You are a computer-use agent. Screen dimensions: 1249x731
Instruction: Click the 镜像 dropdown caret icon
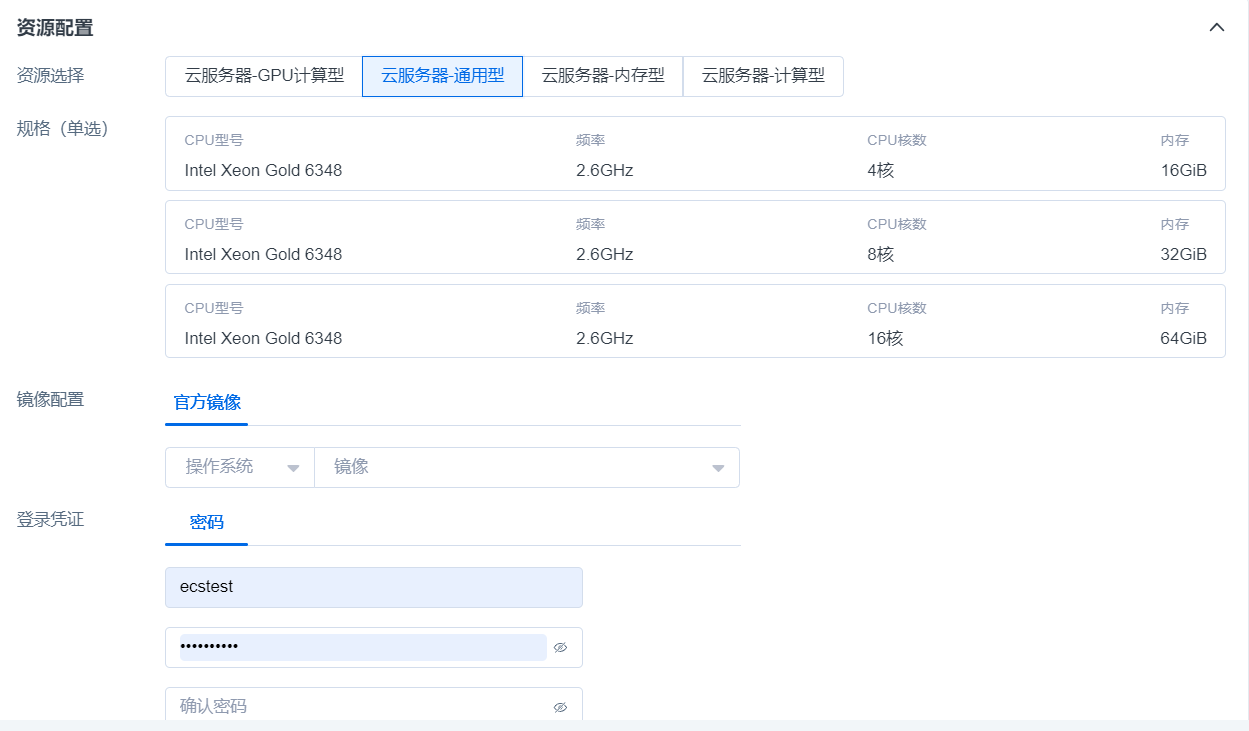pos(717,468)
